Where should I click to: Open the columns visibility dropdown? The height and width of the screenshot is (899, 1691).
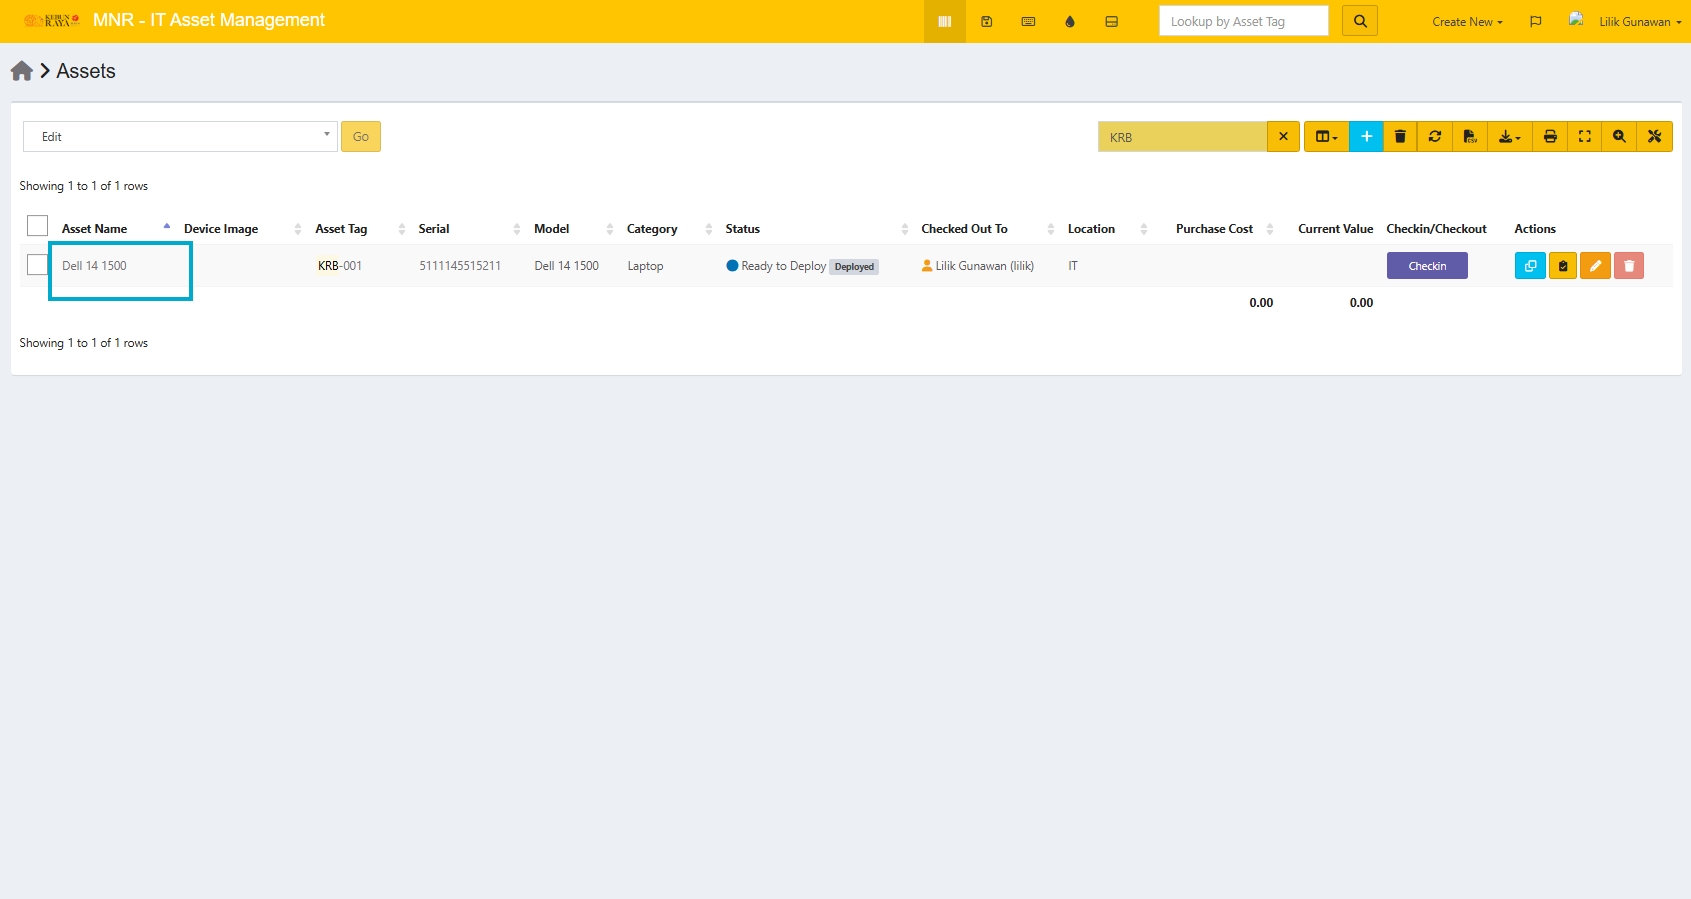coord(1326,137)
